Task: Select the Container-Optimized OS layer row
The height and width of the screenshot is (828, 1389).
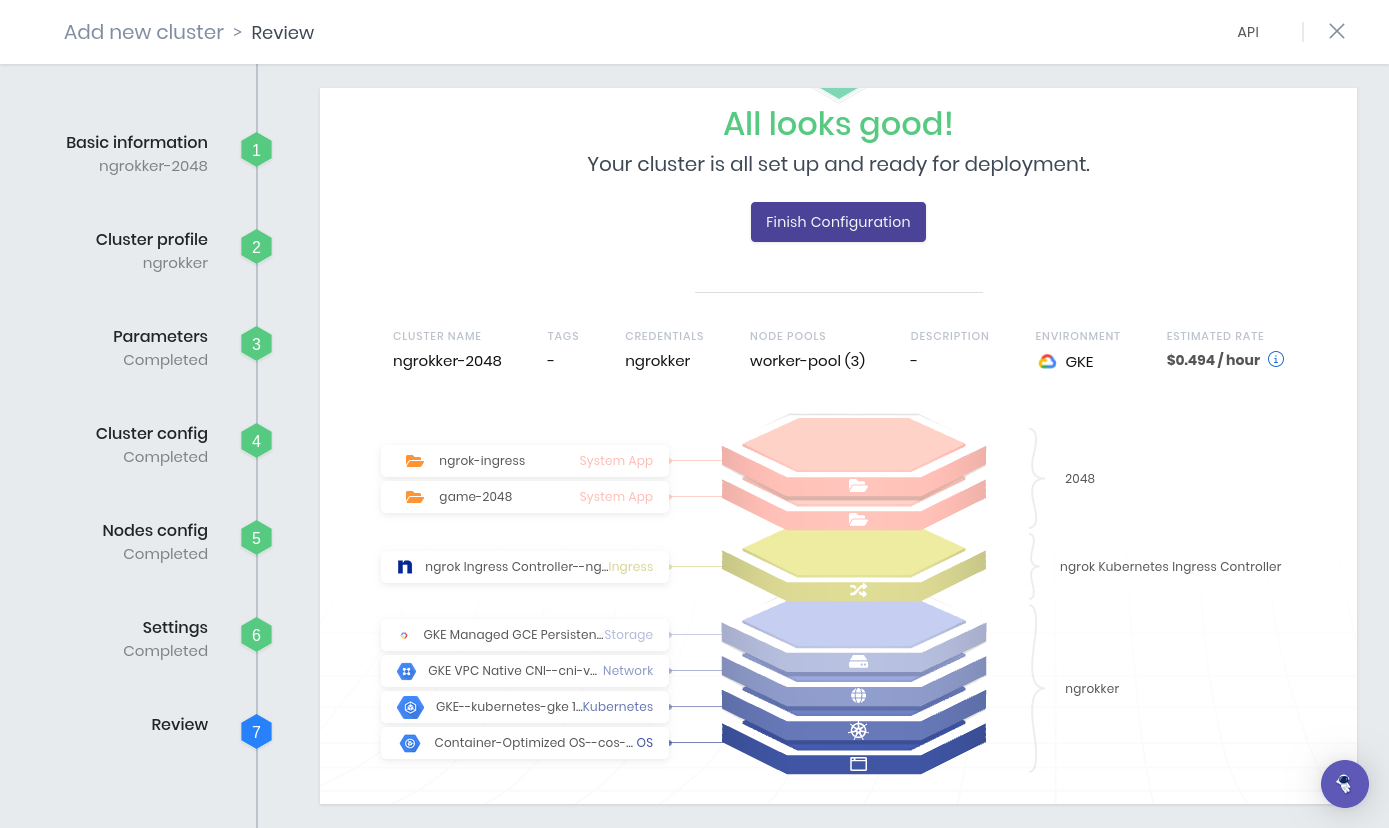Action: click(525, 743)
